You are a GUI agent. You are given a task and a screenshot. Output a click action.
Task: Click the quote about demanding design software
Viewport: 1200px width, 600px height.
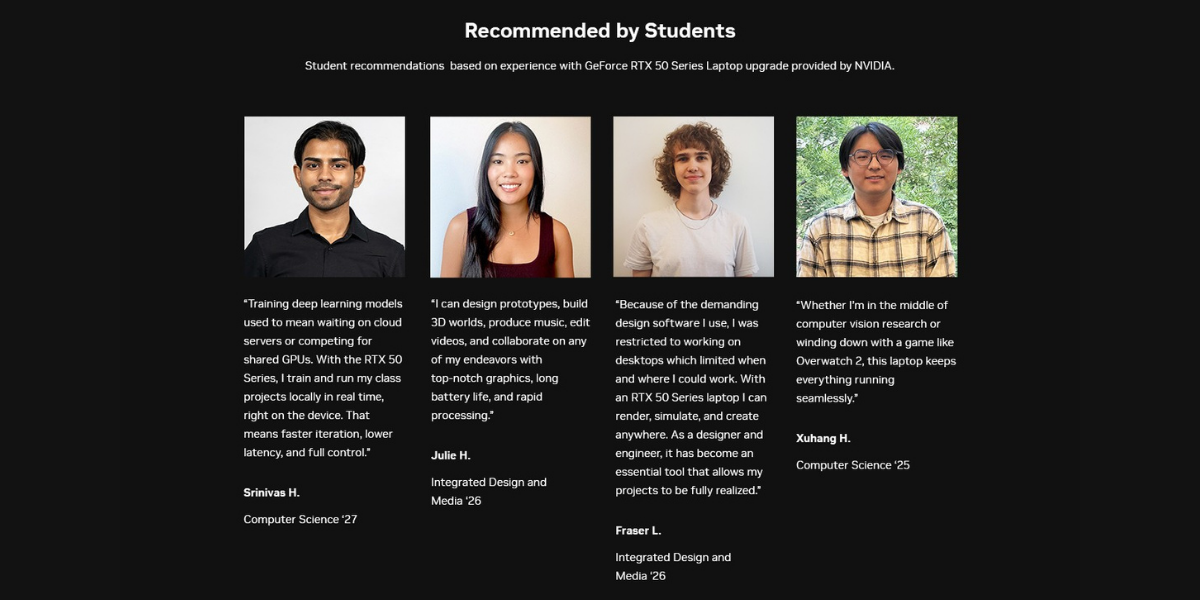(690, 397)
